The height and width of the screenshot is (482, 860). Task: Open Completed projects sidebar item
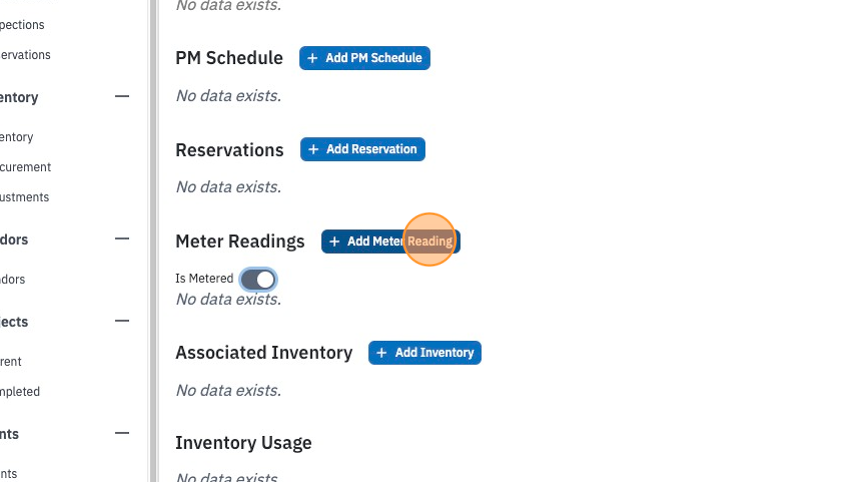20,392
